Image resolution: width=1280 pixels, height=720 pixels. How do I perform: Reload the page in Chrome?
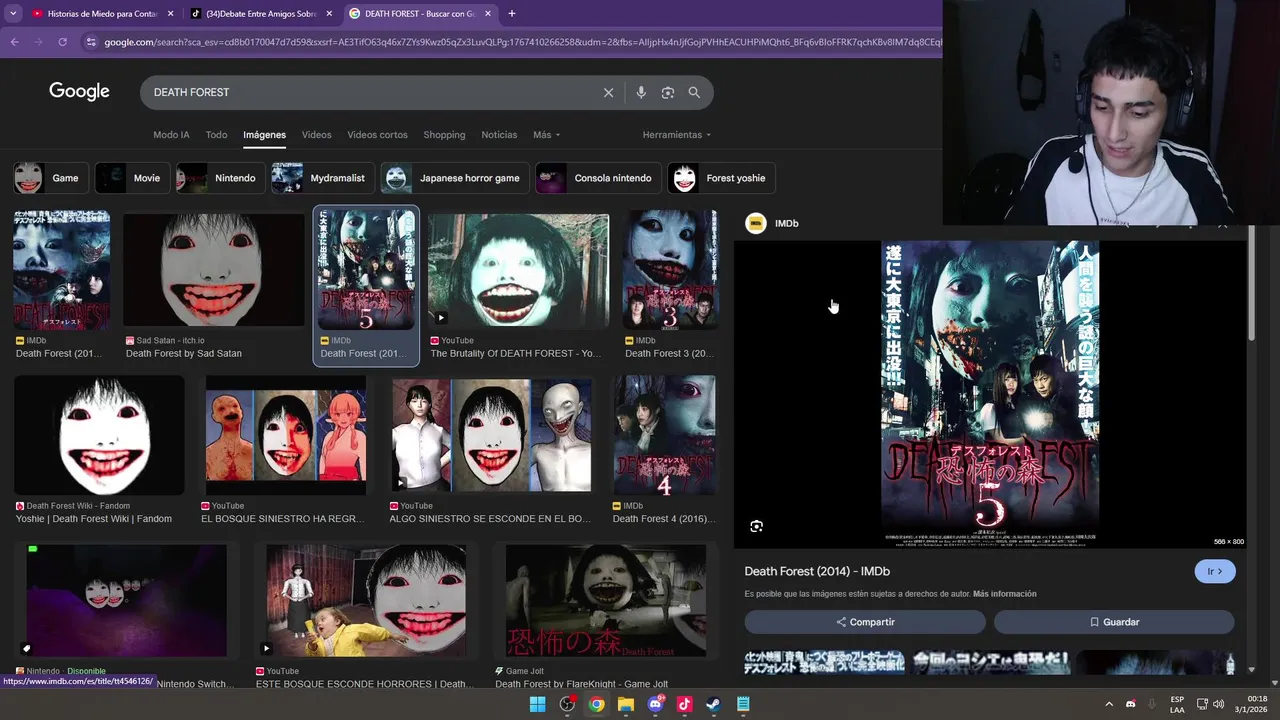point(62,42)
